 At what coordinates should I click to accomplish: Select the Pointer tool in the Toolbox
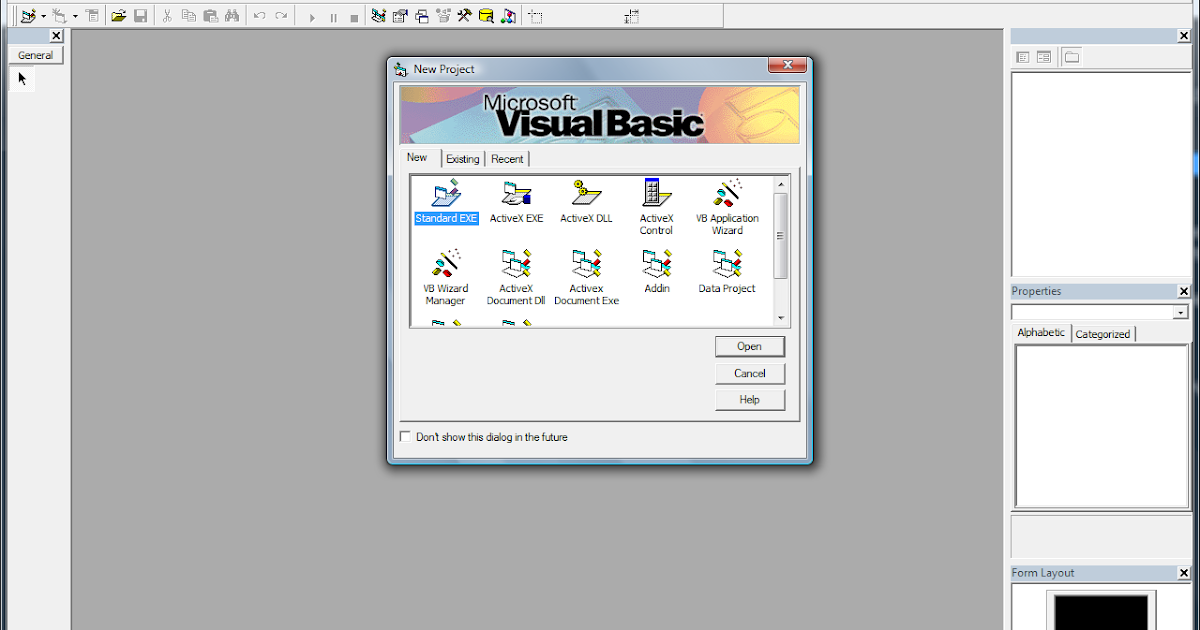22,77
